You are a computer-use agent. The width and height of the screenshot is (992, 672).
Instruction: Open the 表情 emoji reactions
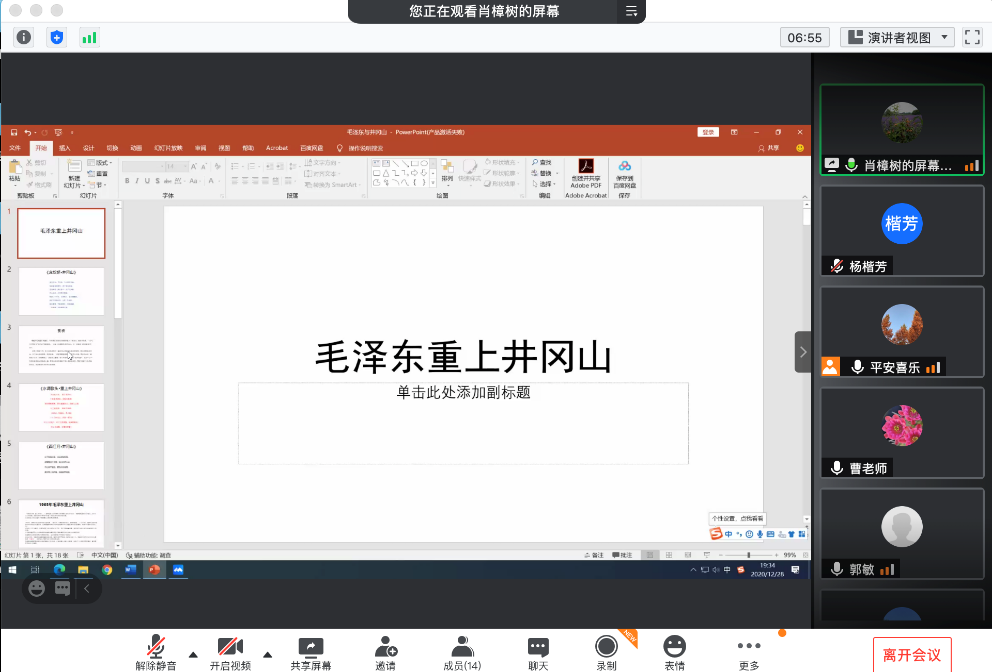pos(675,652)
